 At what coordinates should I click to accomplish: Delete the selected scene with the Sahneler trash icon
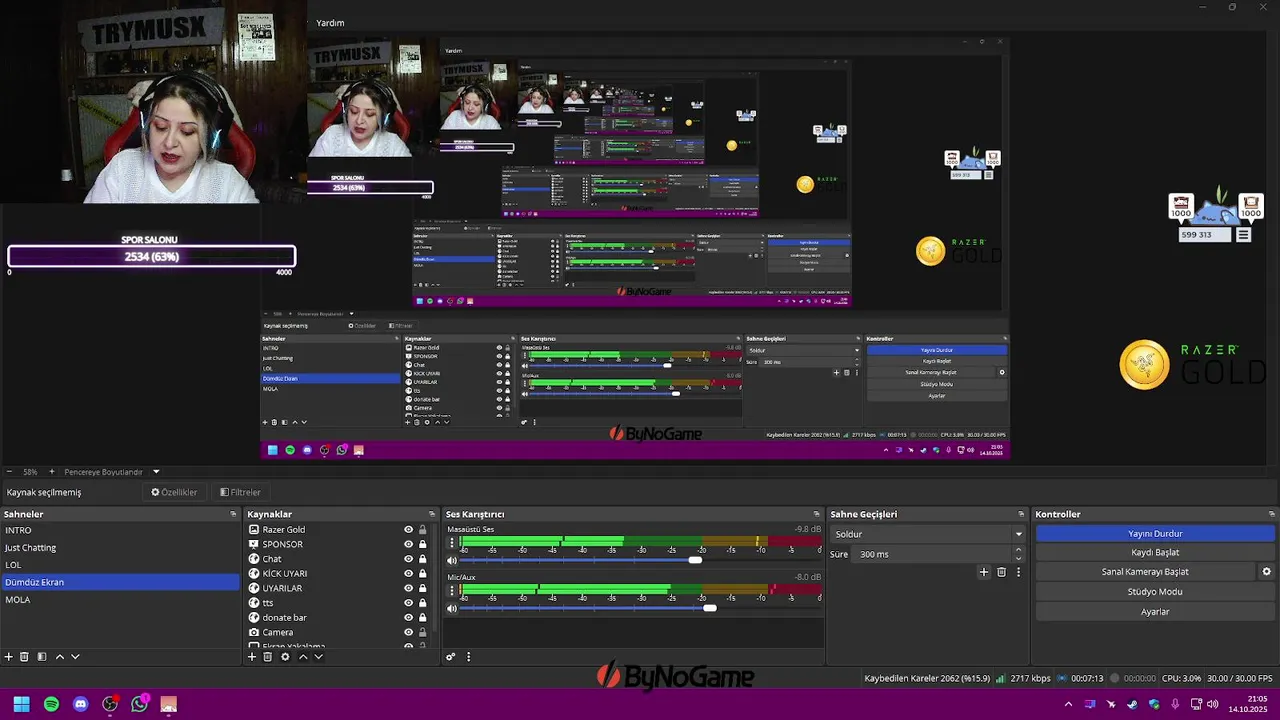pos(25,657)
